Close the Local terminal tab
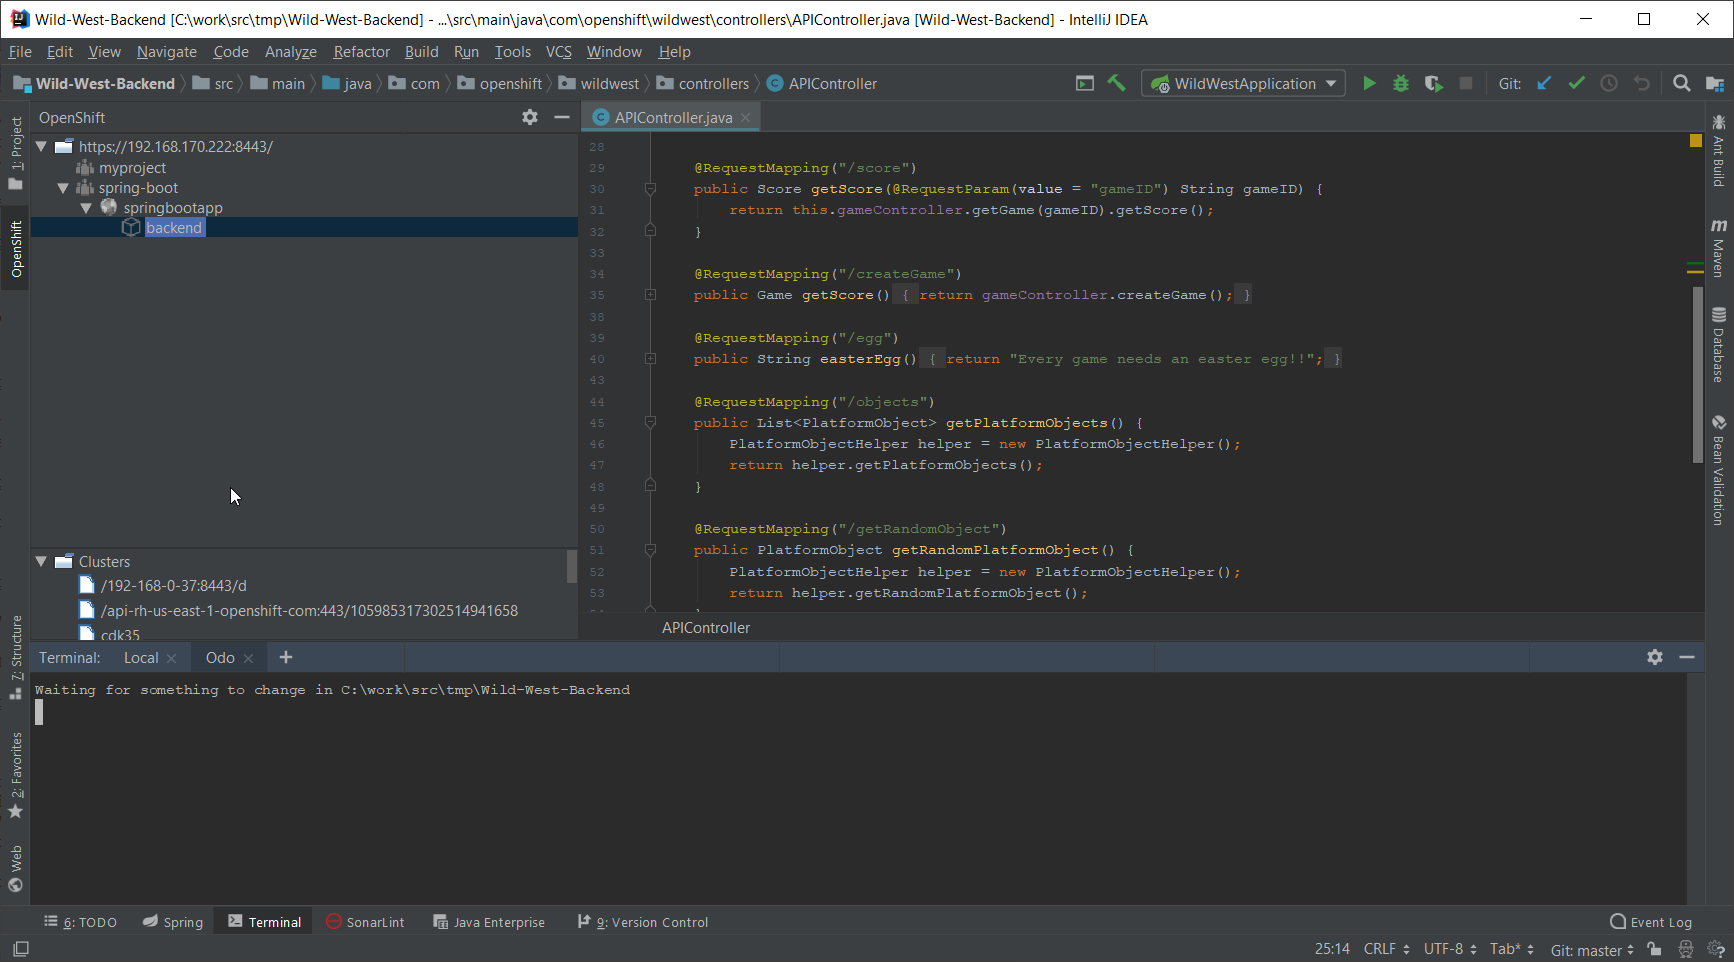This screenshot has width=1734, height=962. coord(171,658)
